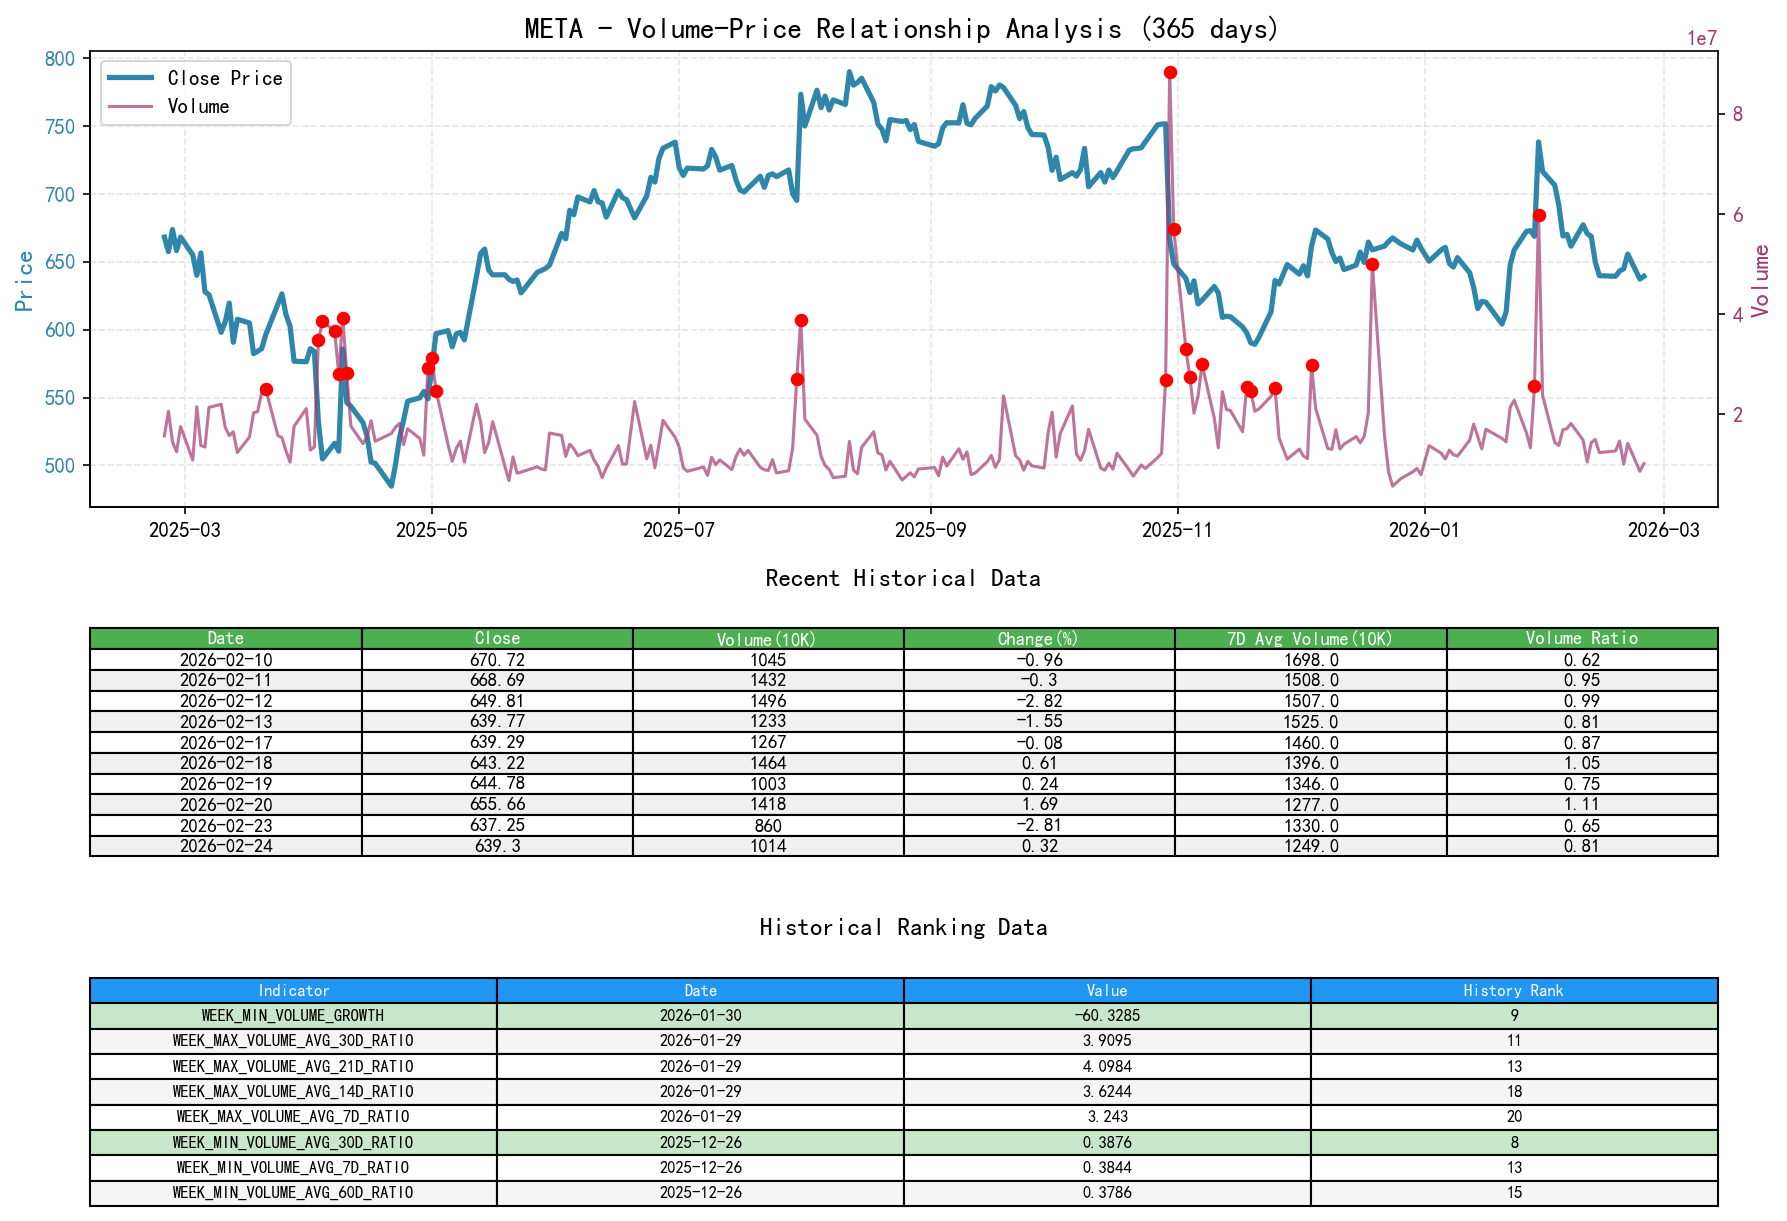Open the History Rank header dropdown

coord(1513,991)
